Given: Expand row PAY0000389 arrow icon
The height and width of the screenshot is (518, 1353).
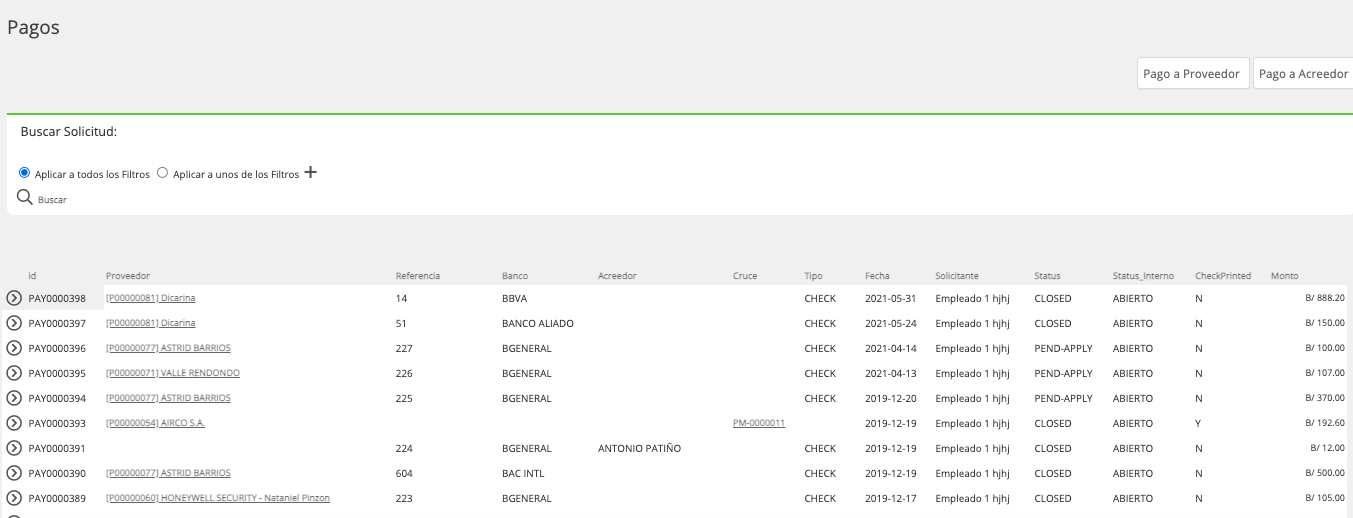Looking at the screenshot, I should (x=14, y=498).
